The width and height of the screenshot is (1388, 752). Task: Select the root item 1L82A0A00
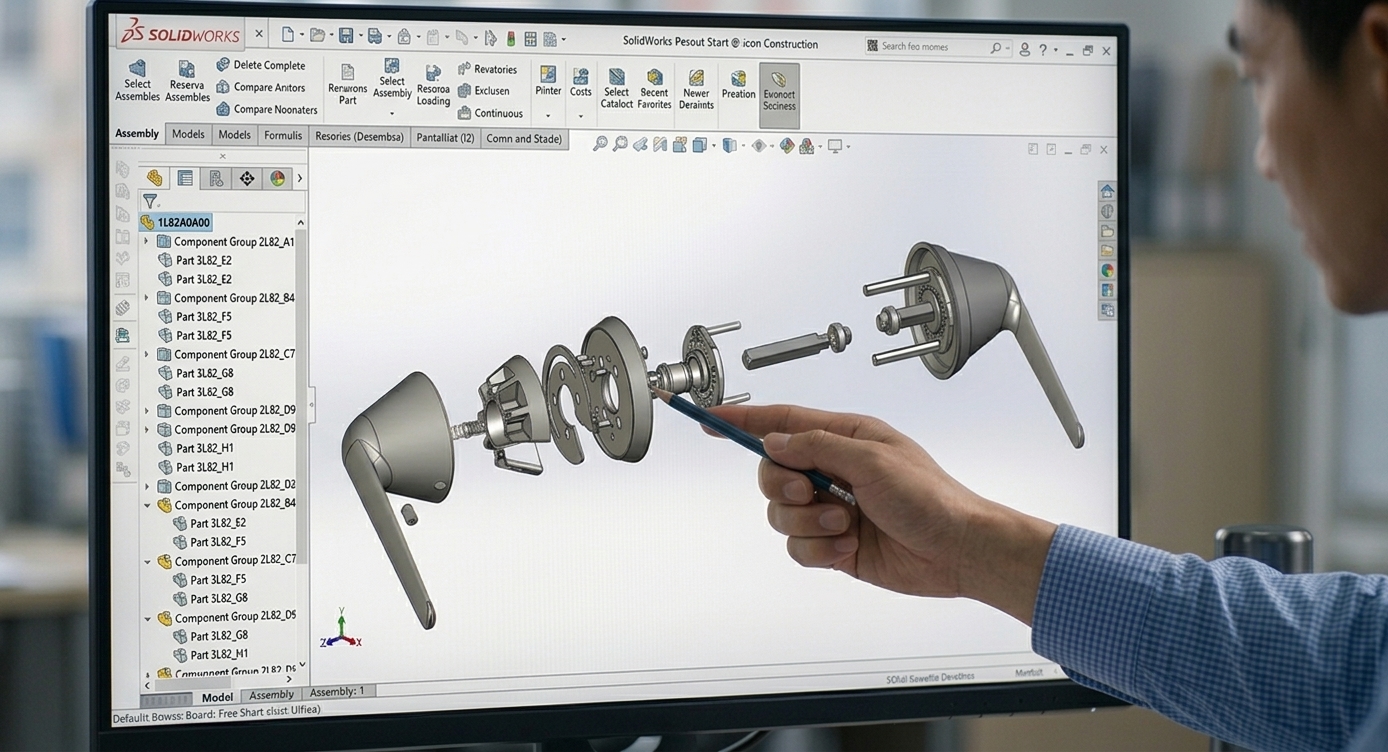pyautogui.click(x=176, y=222)
